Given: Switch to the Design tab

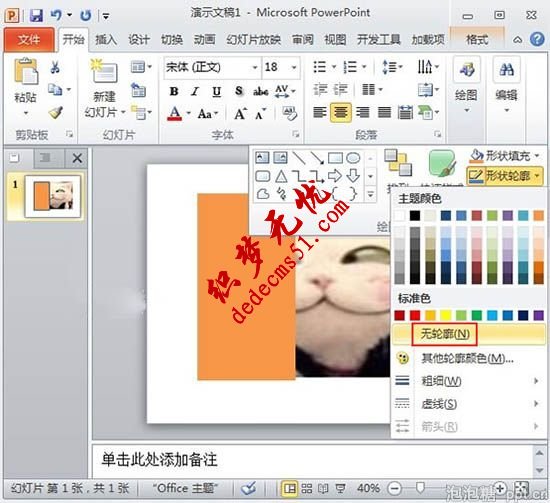Looking at the screenshot, I should click(139, 40).
